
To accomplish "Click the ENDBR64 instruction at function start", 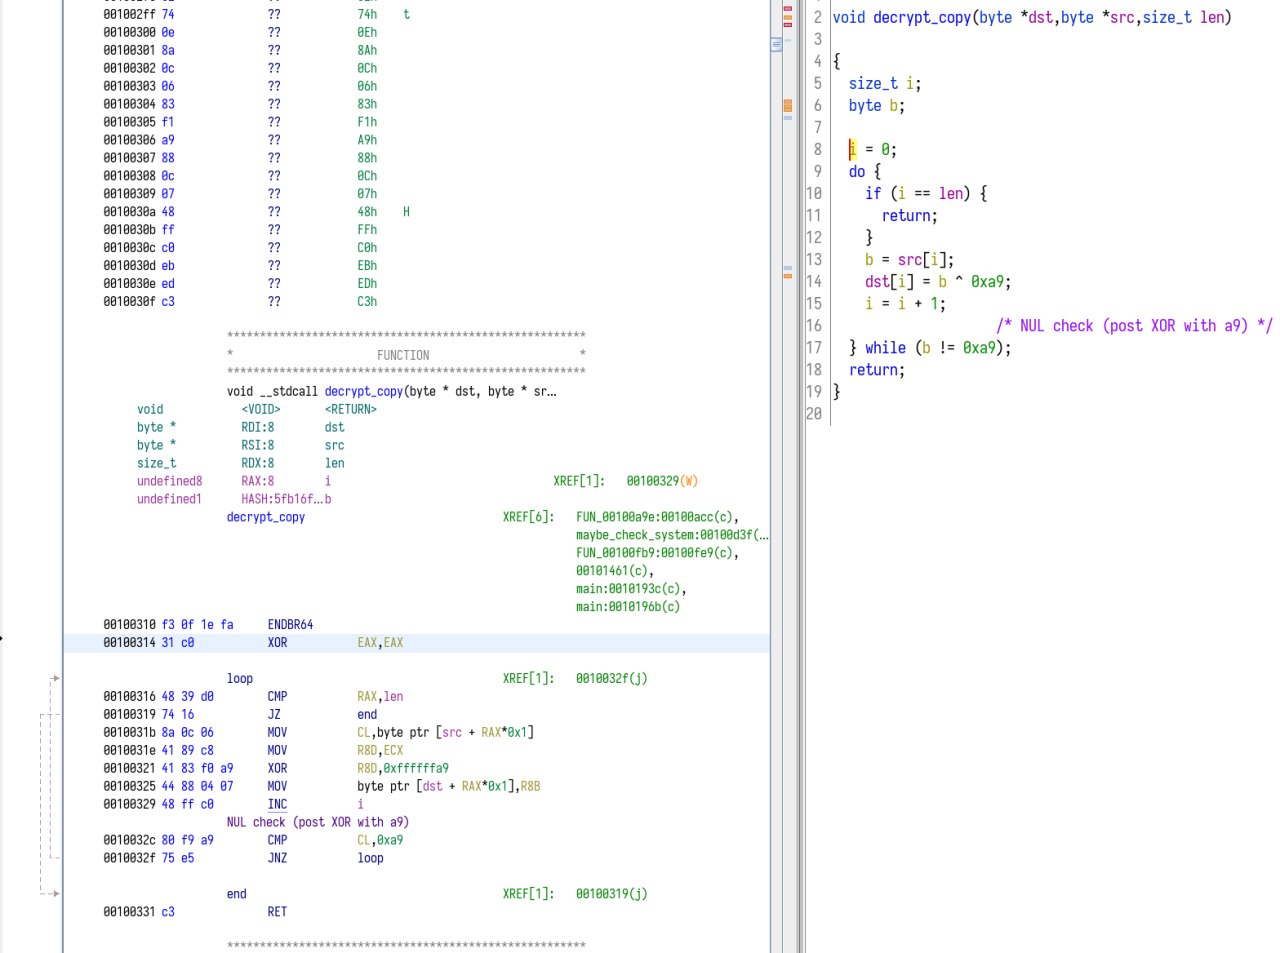I will (290, 625).
